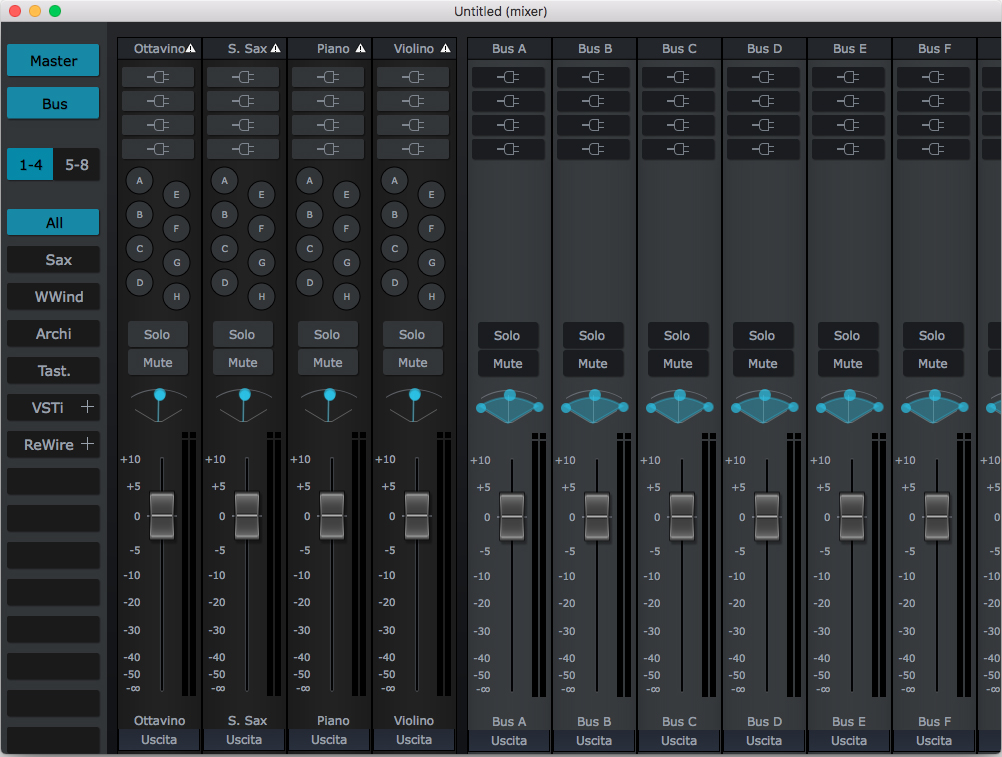Click send bus H circle on Violino

pyautogui.click(x=431, y=296)
